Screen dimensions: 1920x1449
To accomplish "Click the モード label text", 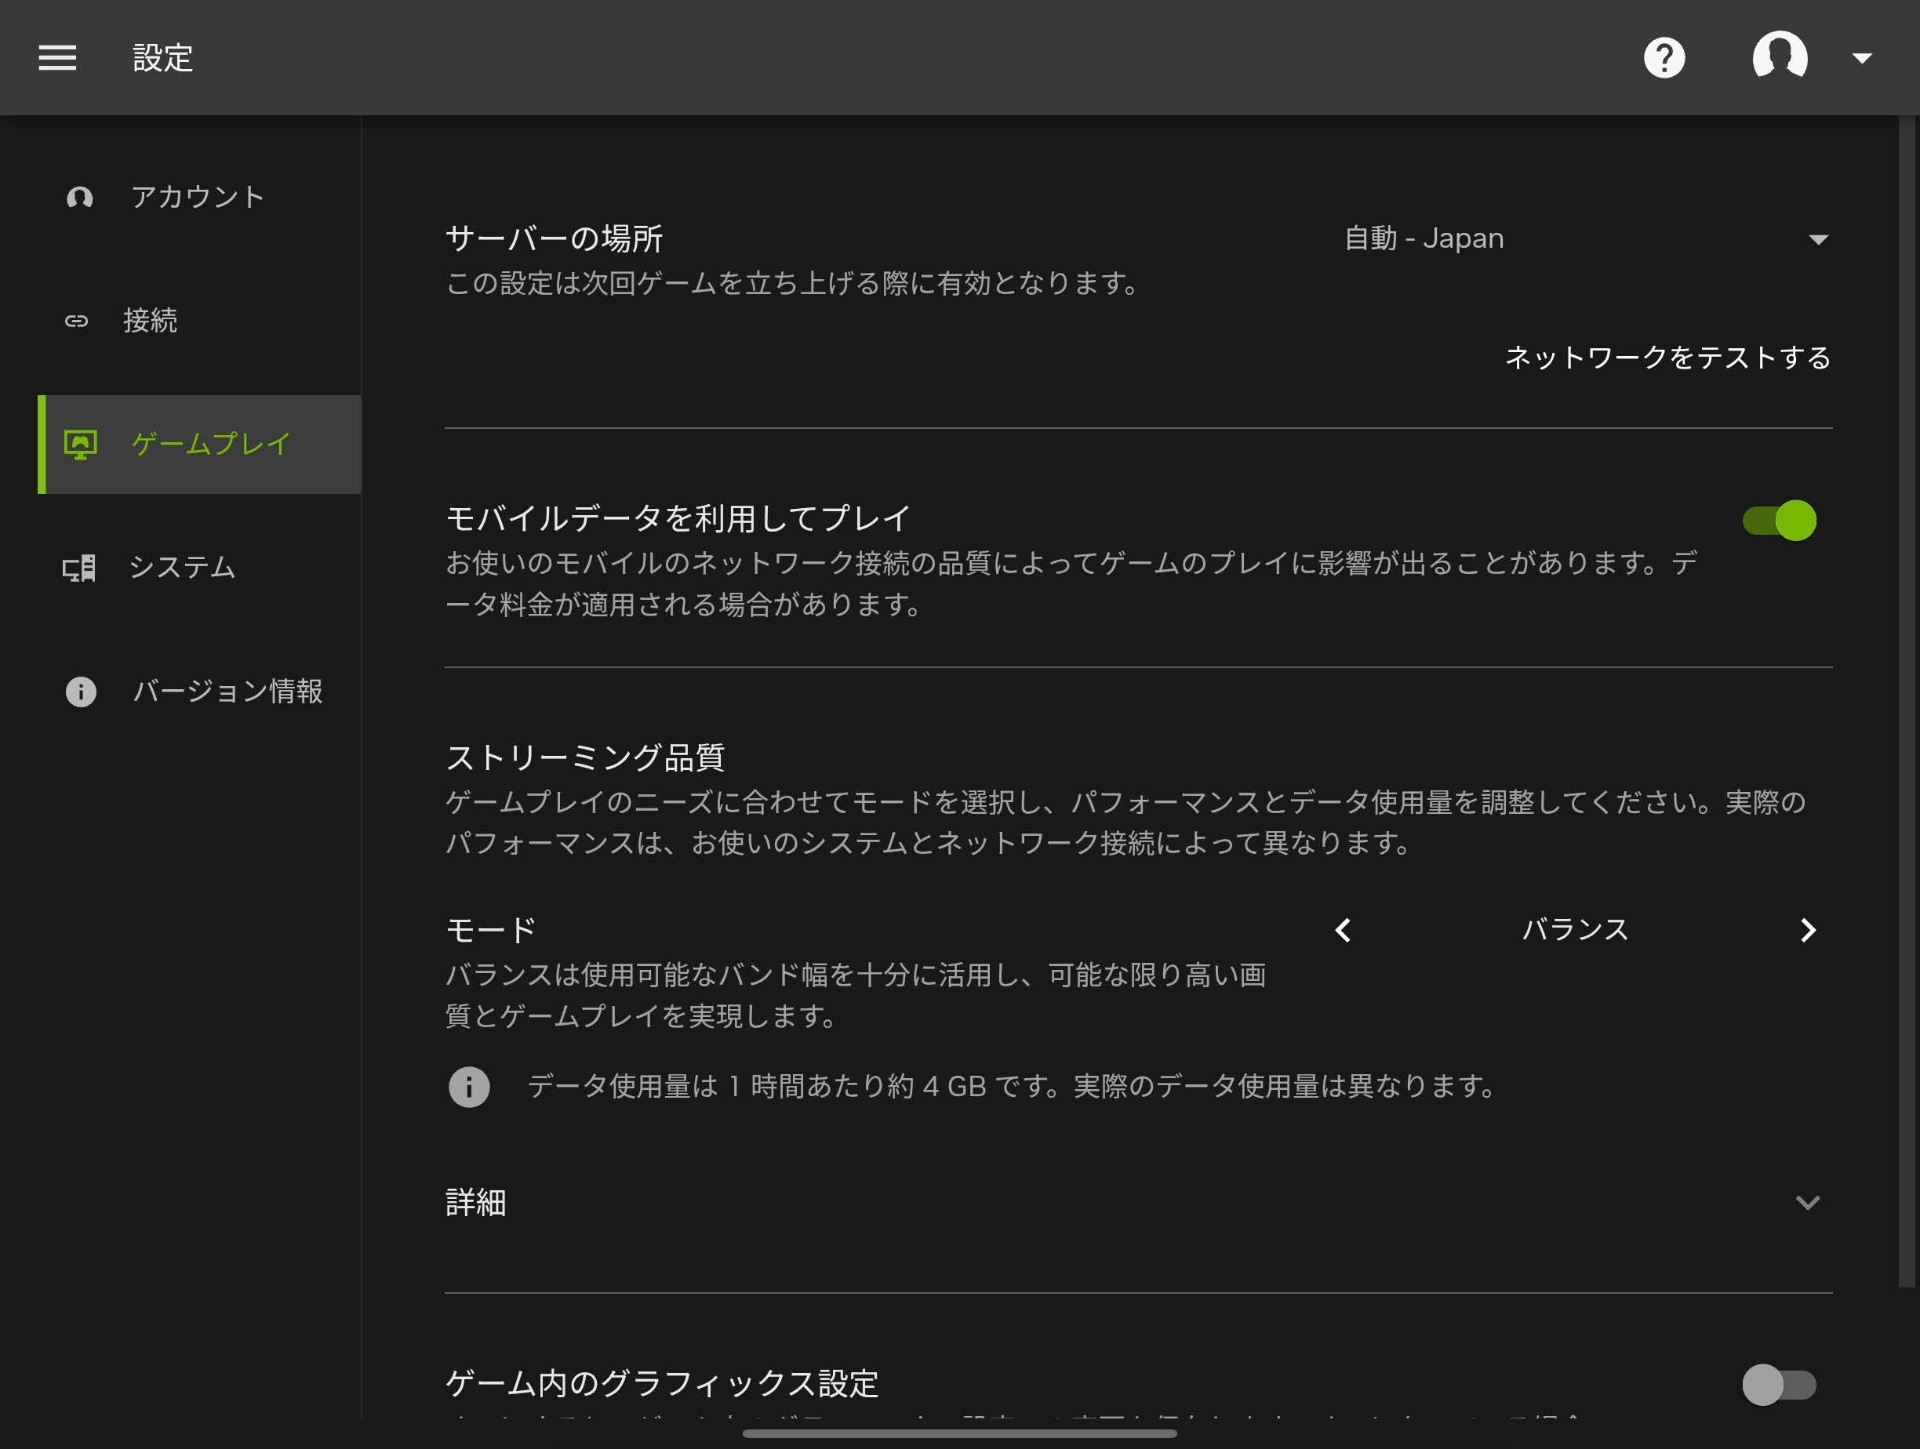I will 491,930.
